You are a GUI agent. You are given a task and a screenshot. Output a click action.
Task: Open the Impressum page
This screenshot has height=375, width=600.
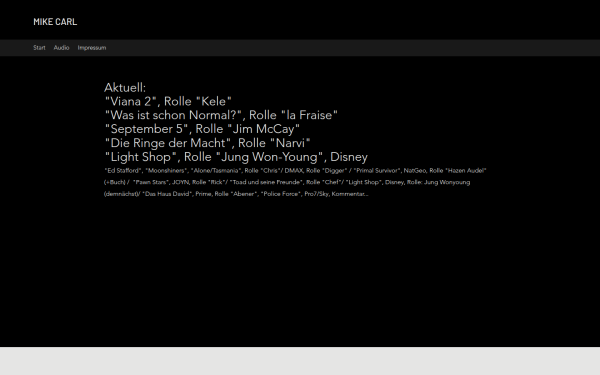[92, 48]
